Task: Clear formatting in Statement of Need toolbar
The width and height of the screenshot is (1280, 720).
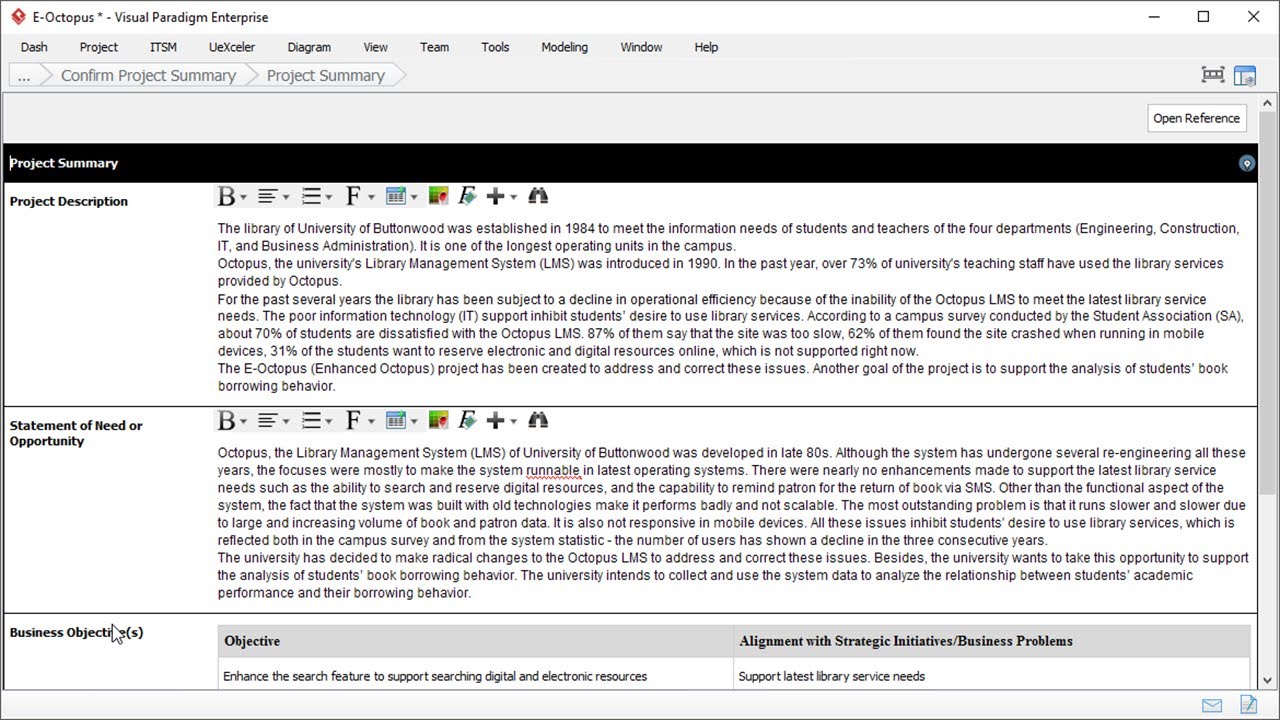Action: (467, 420)
